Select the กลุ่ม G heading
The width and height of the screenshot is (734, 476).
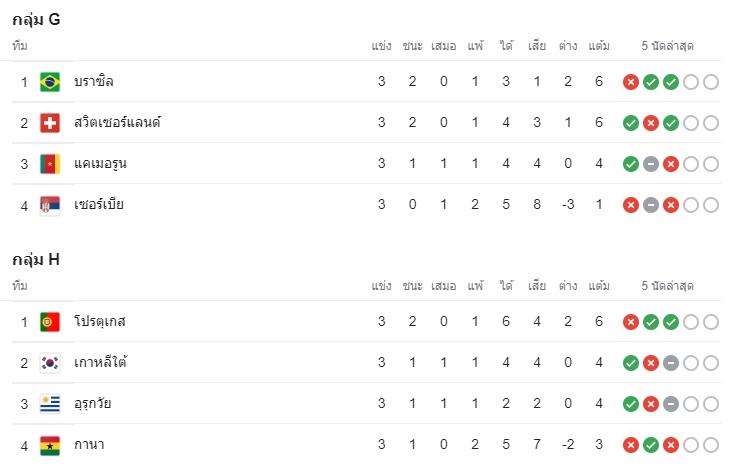point(36,20)
